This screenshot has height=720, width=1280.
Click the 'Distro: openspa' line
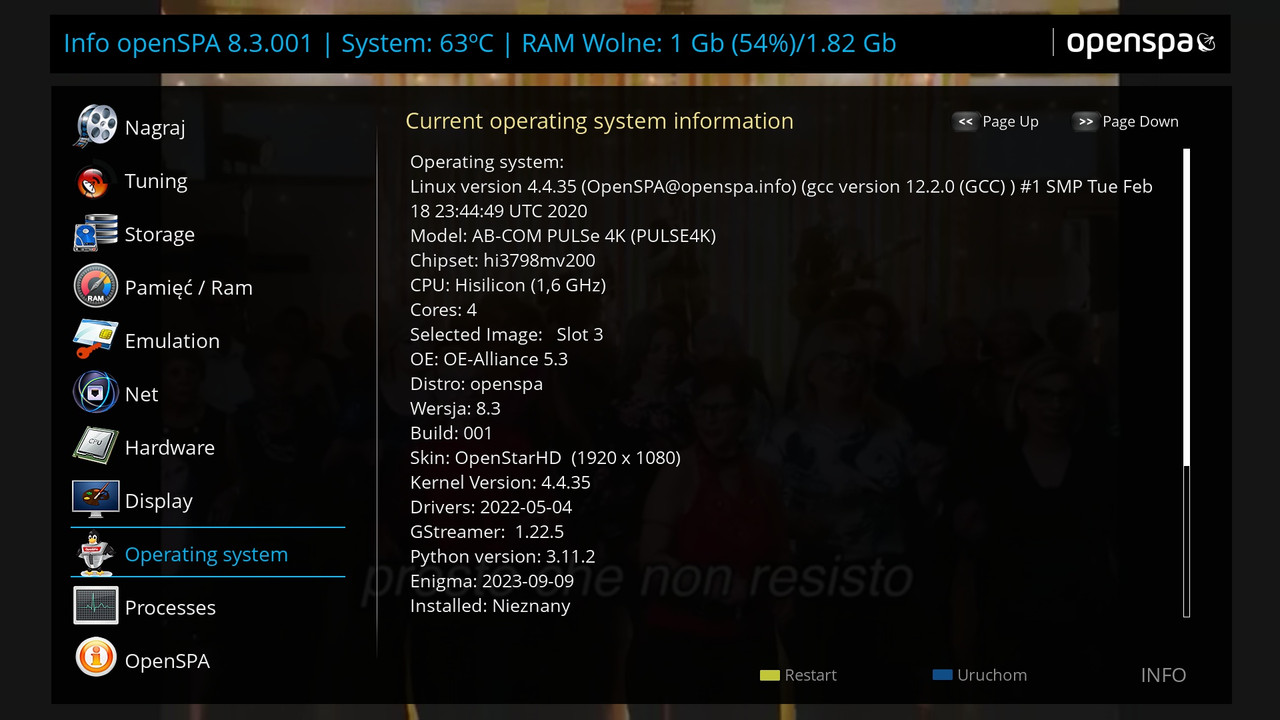tap(477, 383)
